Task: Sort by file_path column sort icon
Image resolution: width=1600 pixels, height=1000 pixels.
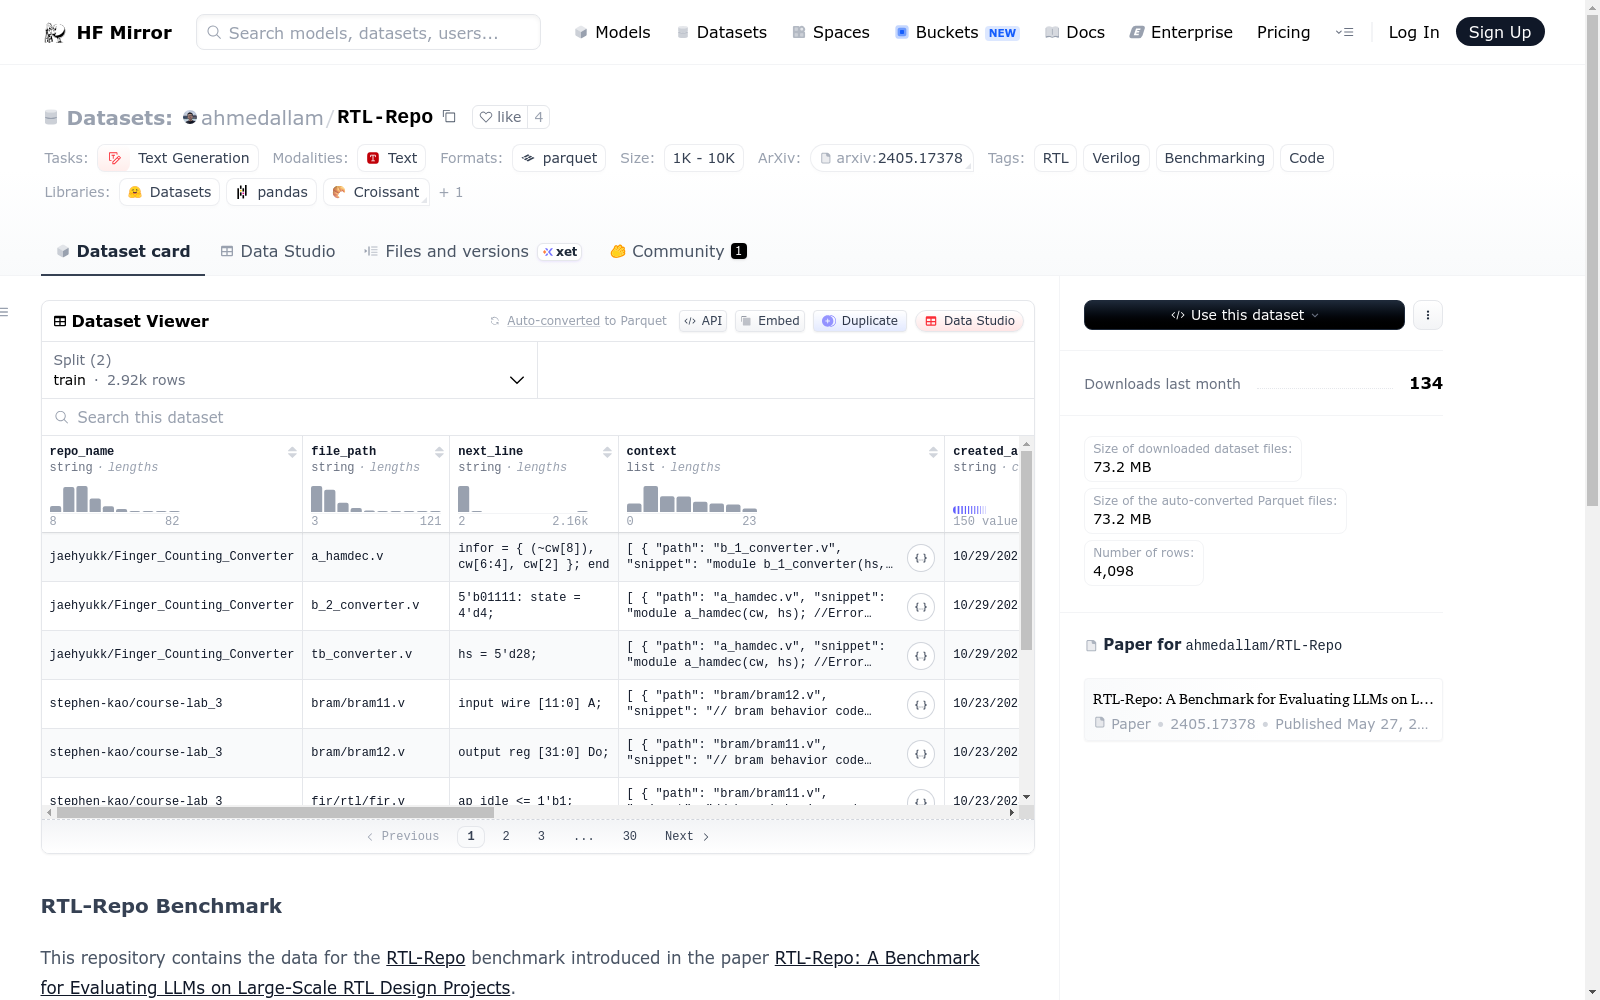Action: click(439, 452)
